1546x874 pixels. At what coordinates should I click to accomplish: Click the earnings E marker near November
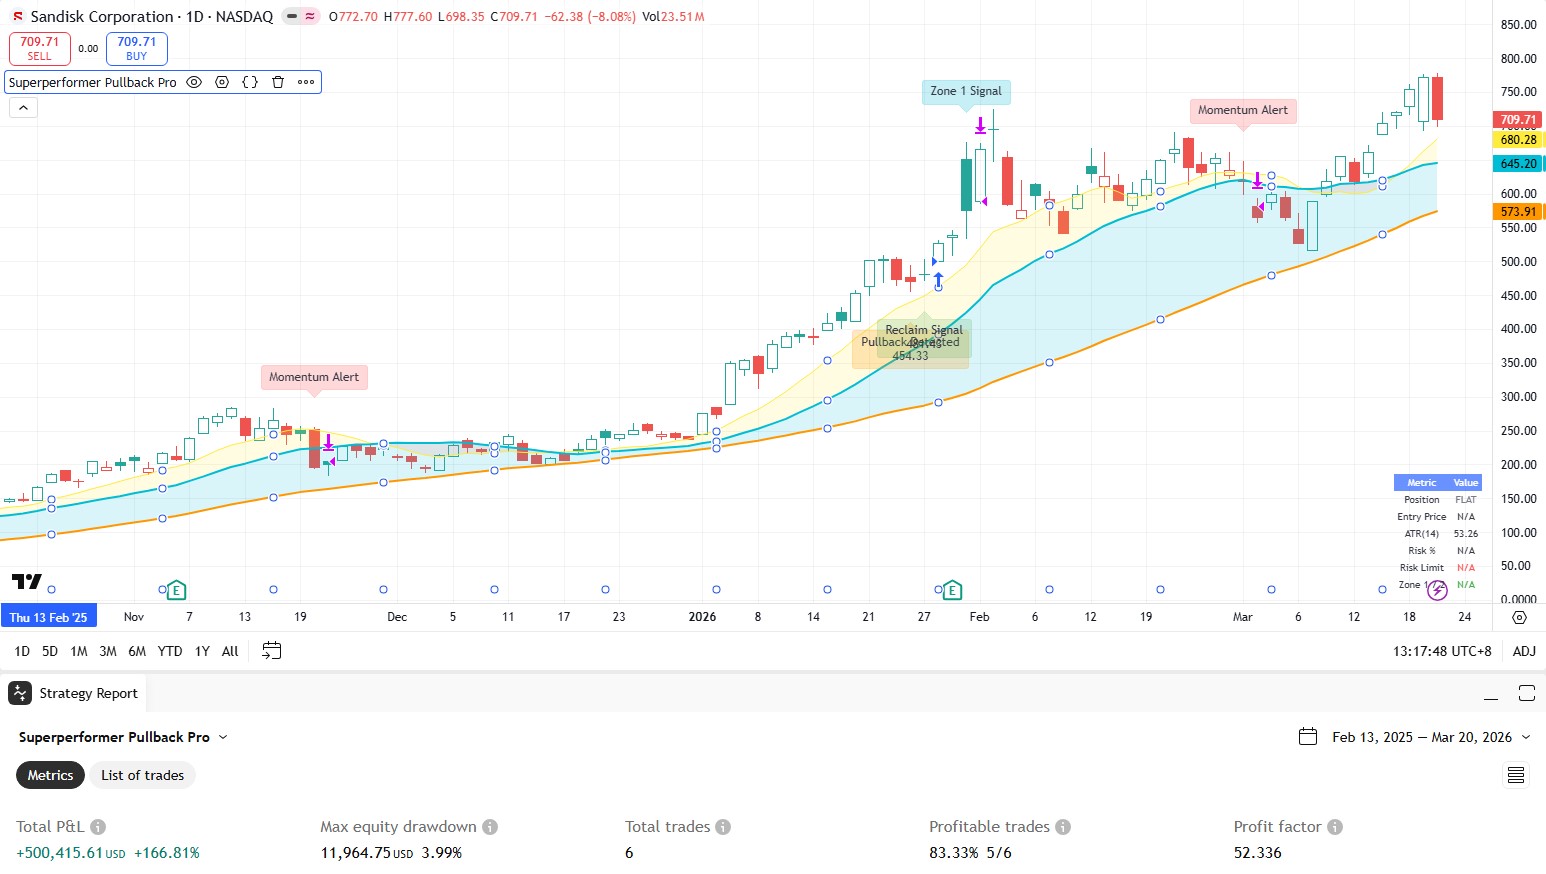click(176, 590)
